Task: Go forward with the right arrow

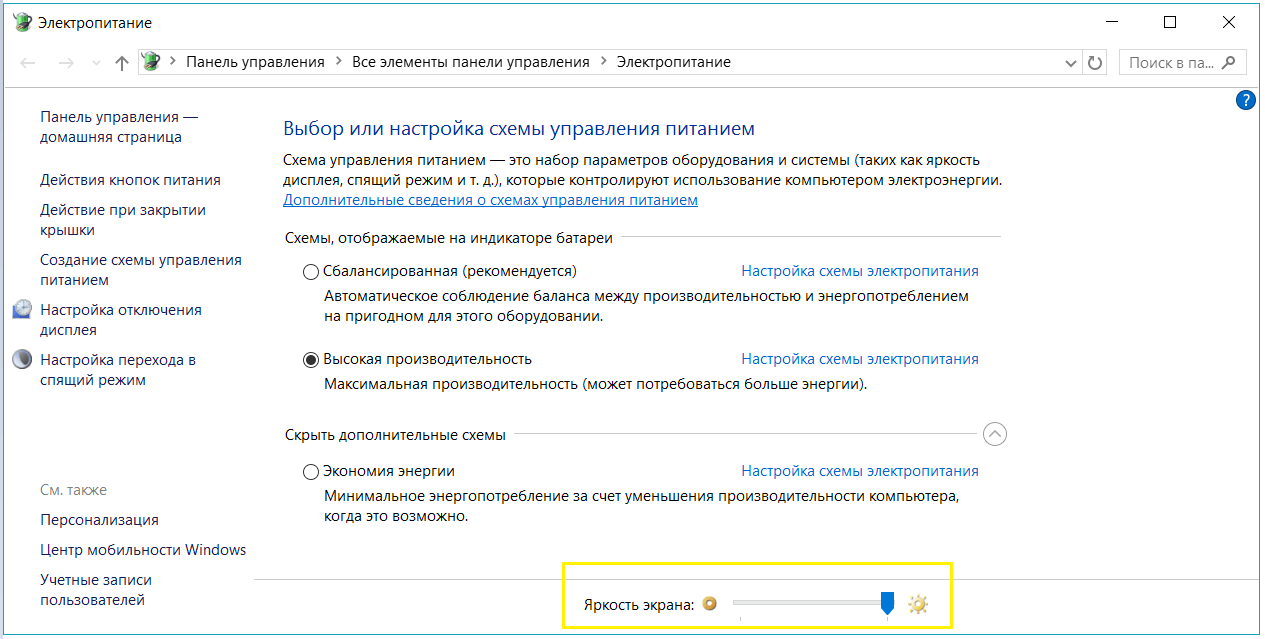Action: 66,62
